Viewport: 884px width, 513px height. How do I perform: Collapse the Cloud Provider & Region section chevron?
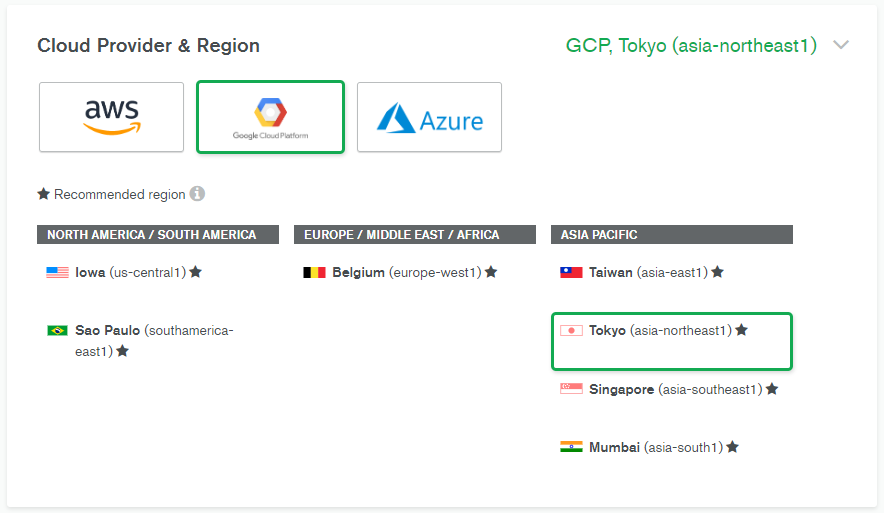click(x=841, y=45)
